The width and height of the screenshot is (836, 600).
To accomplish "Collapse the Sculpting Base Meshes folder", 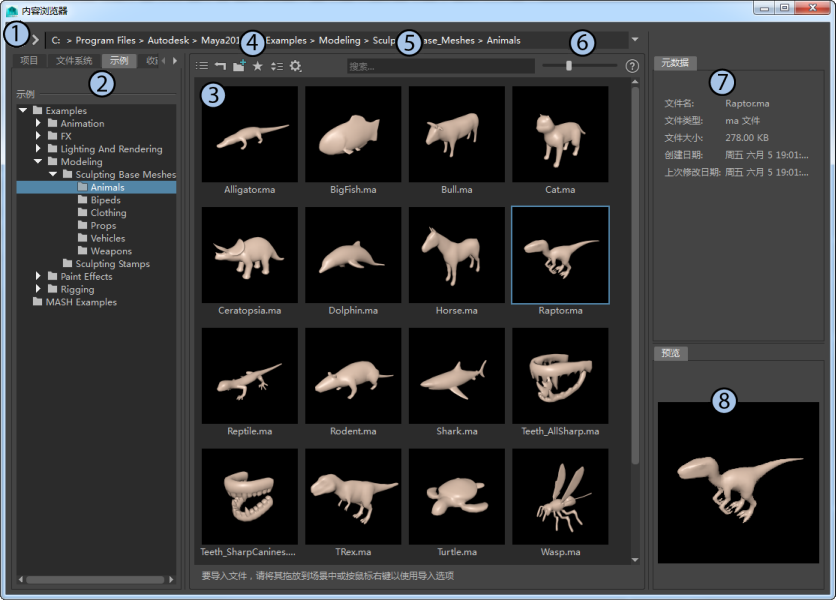I will pos(53,174).
